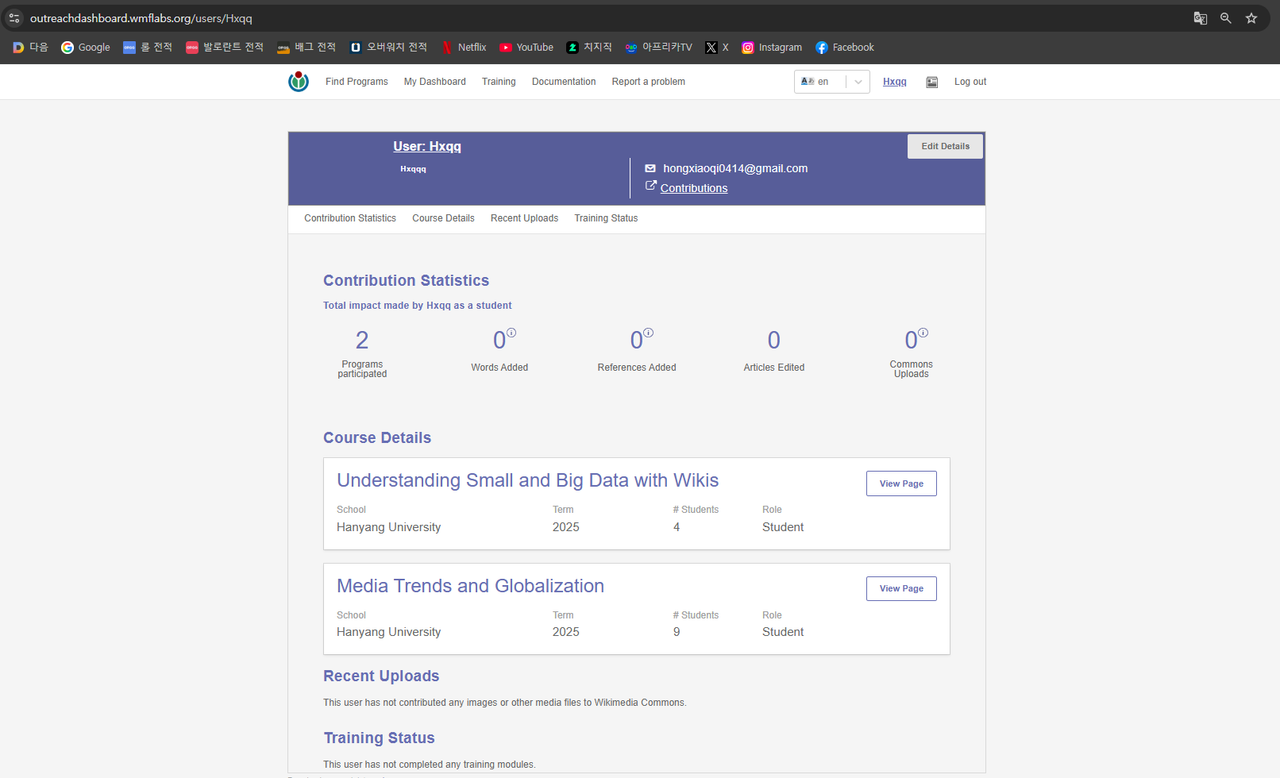The width and height of the screenshot is (1280, 778).
Task: Click the '2' Programs participated count
Action: [362, 341]
